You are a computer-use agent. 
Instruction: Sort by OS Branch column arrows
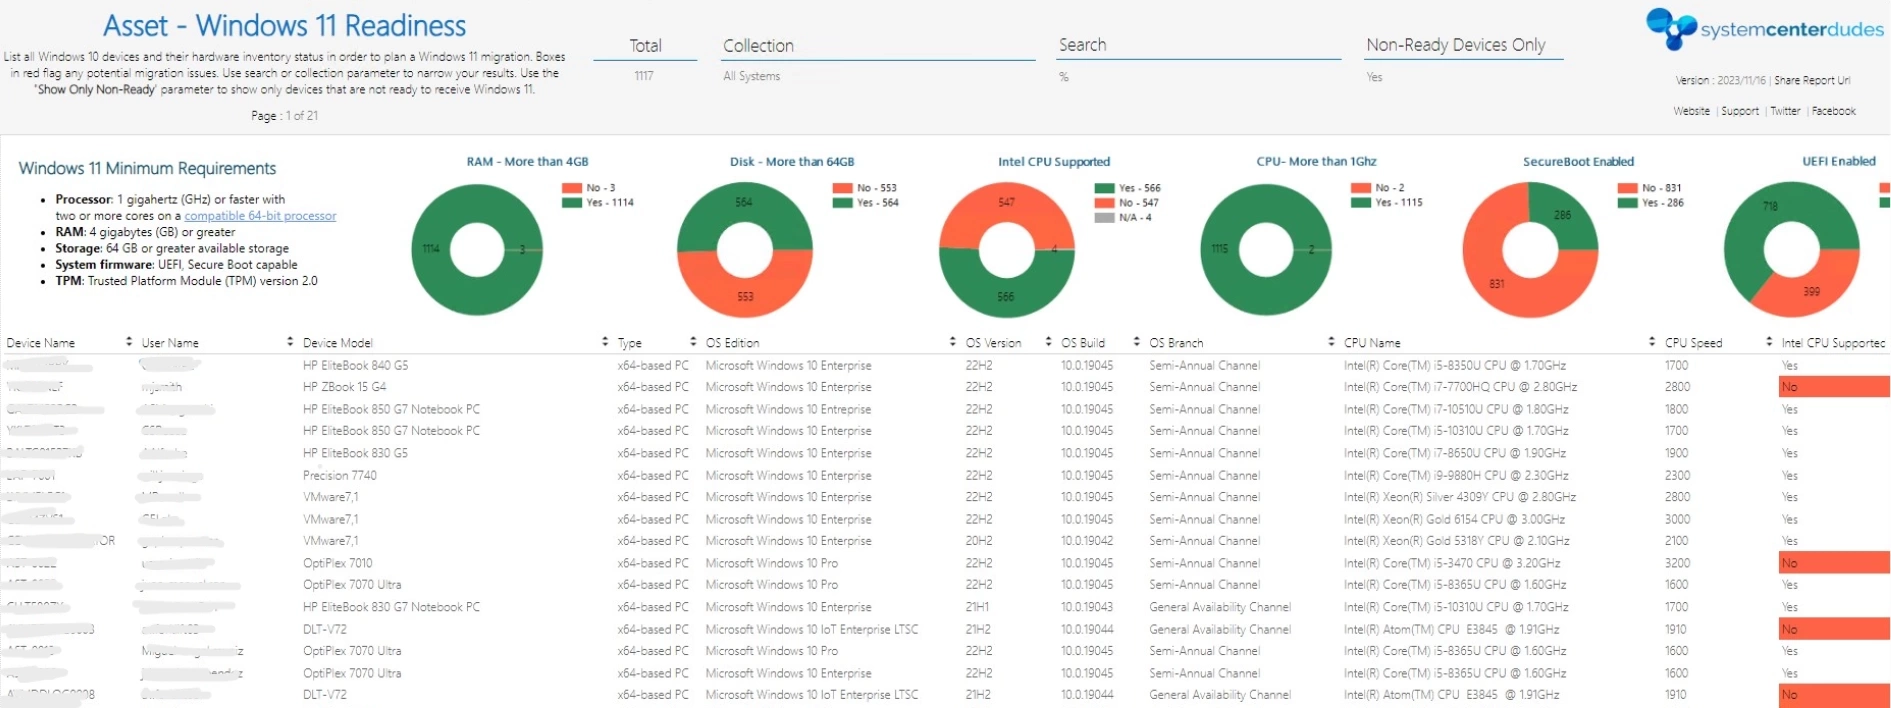[1331, 342]
